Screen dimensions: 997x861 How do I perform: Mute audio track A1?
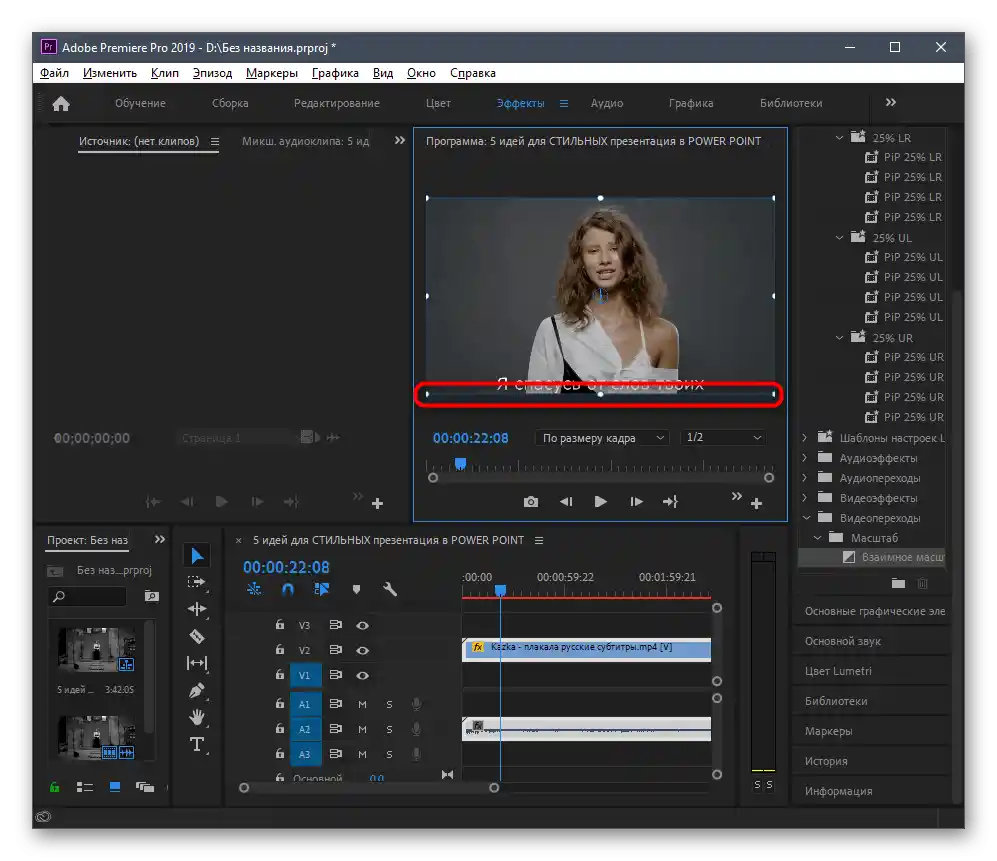[x=362, y=703]
